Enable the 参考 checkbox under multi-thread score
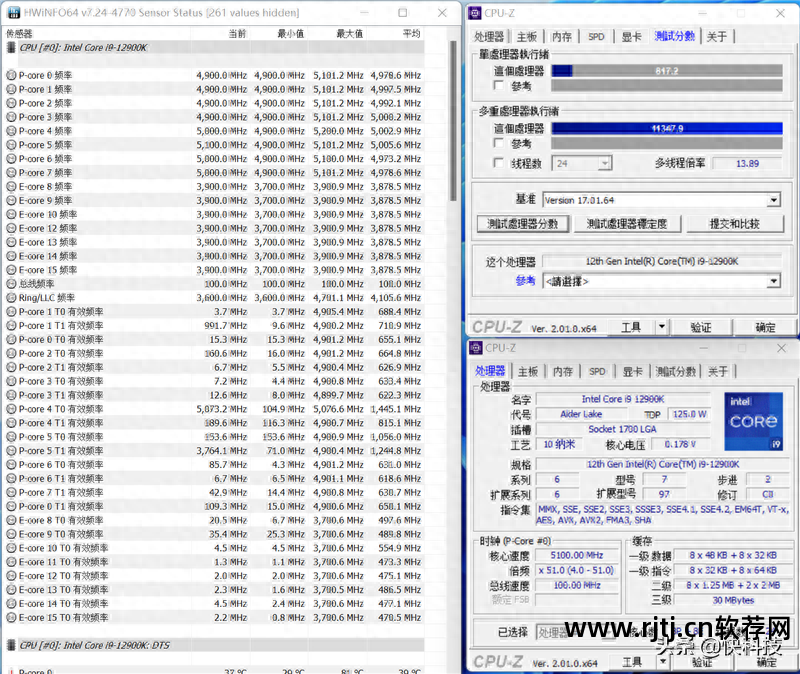 (x=499, y=144)
